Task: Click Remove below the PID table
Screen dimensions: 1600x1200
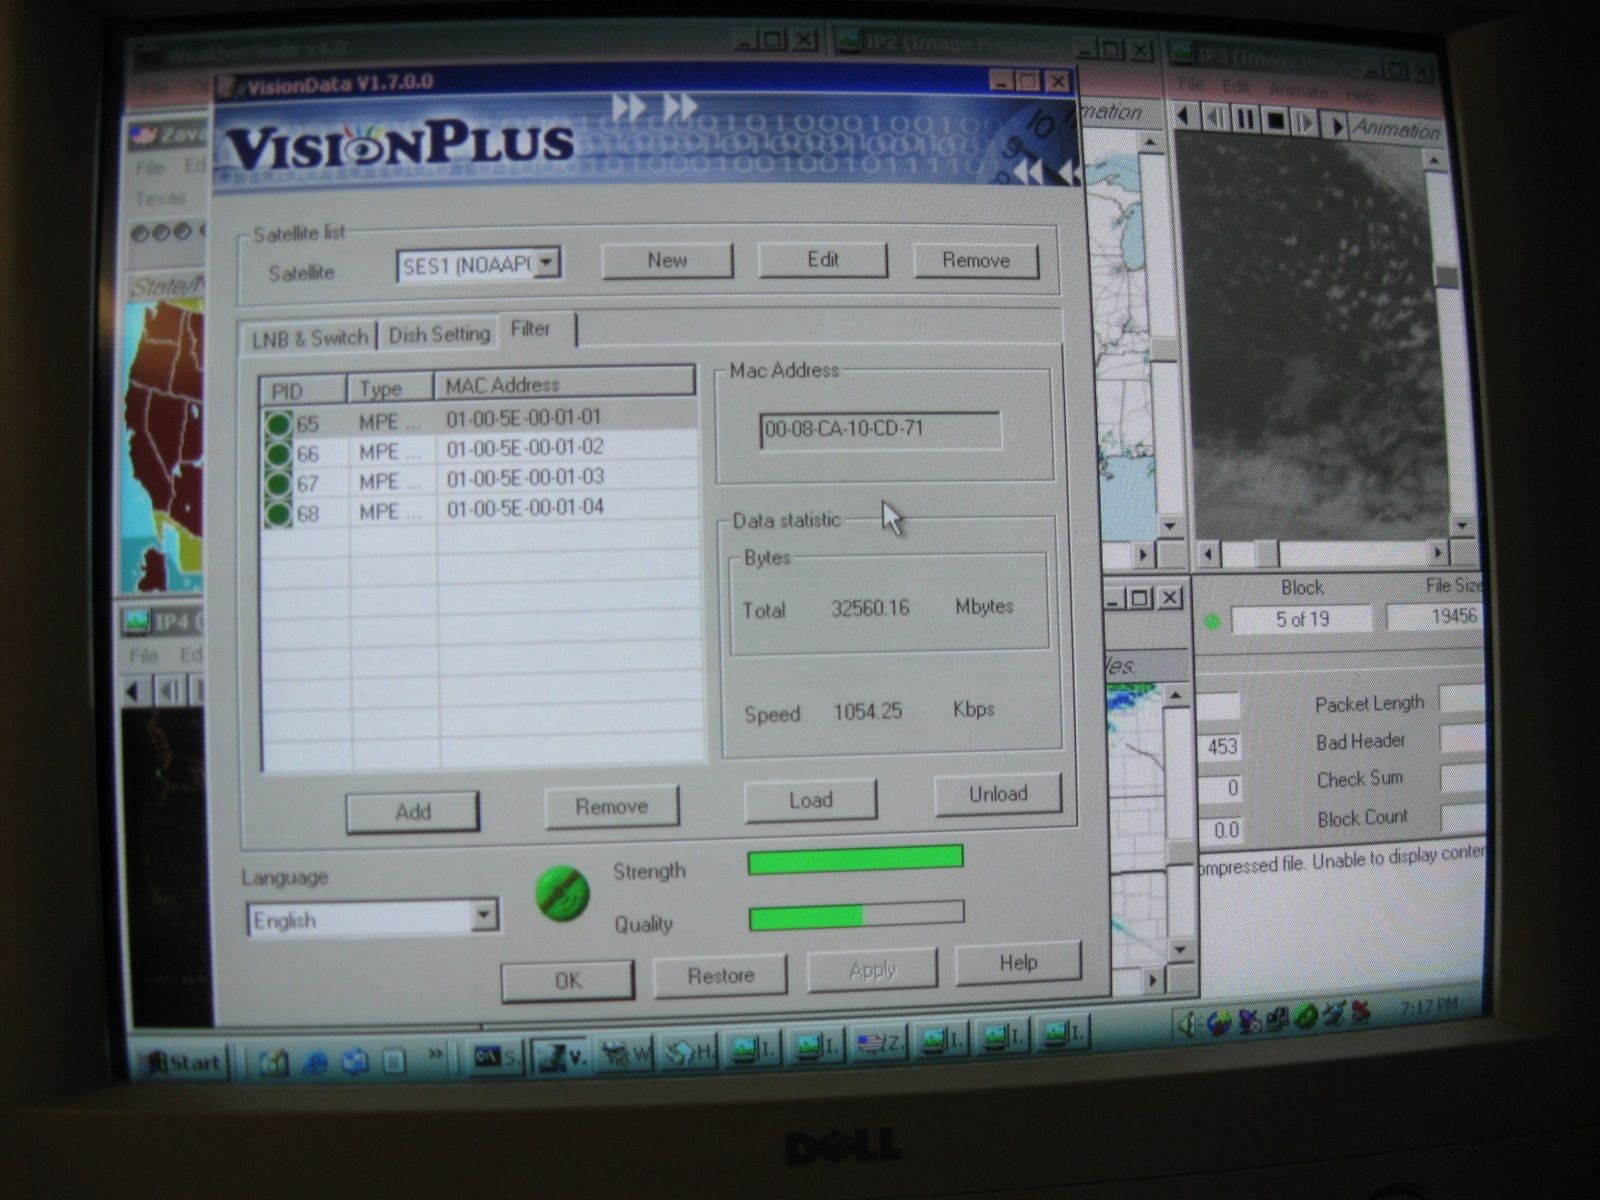Action: [612, 807]
